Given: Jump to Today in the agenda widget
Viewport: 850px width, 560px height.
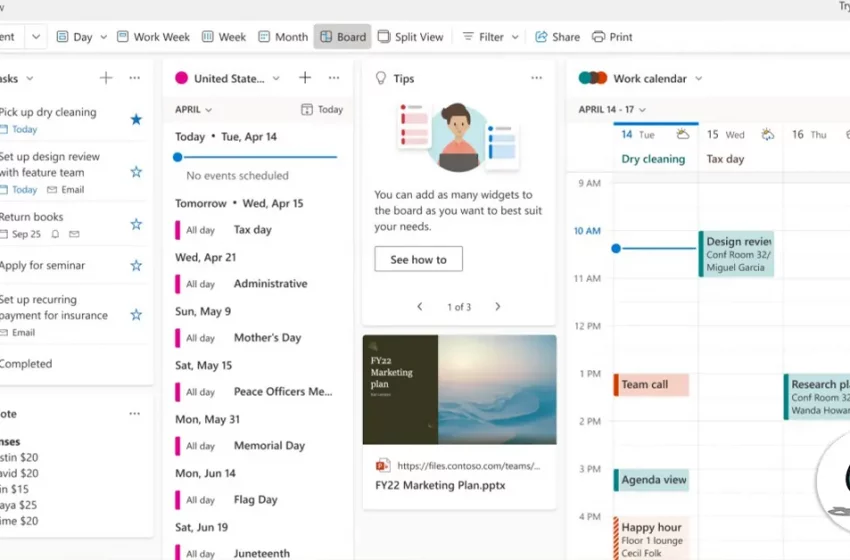Looking at the screenshot, I should (x=322, y=110).
